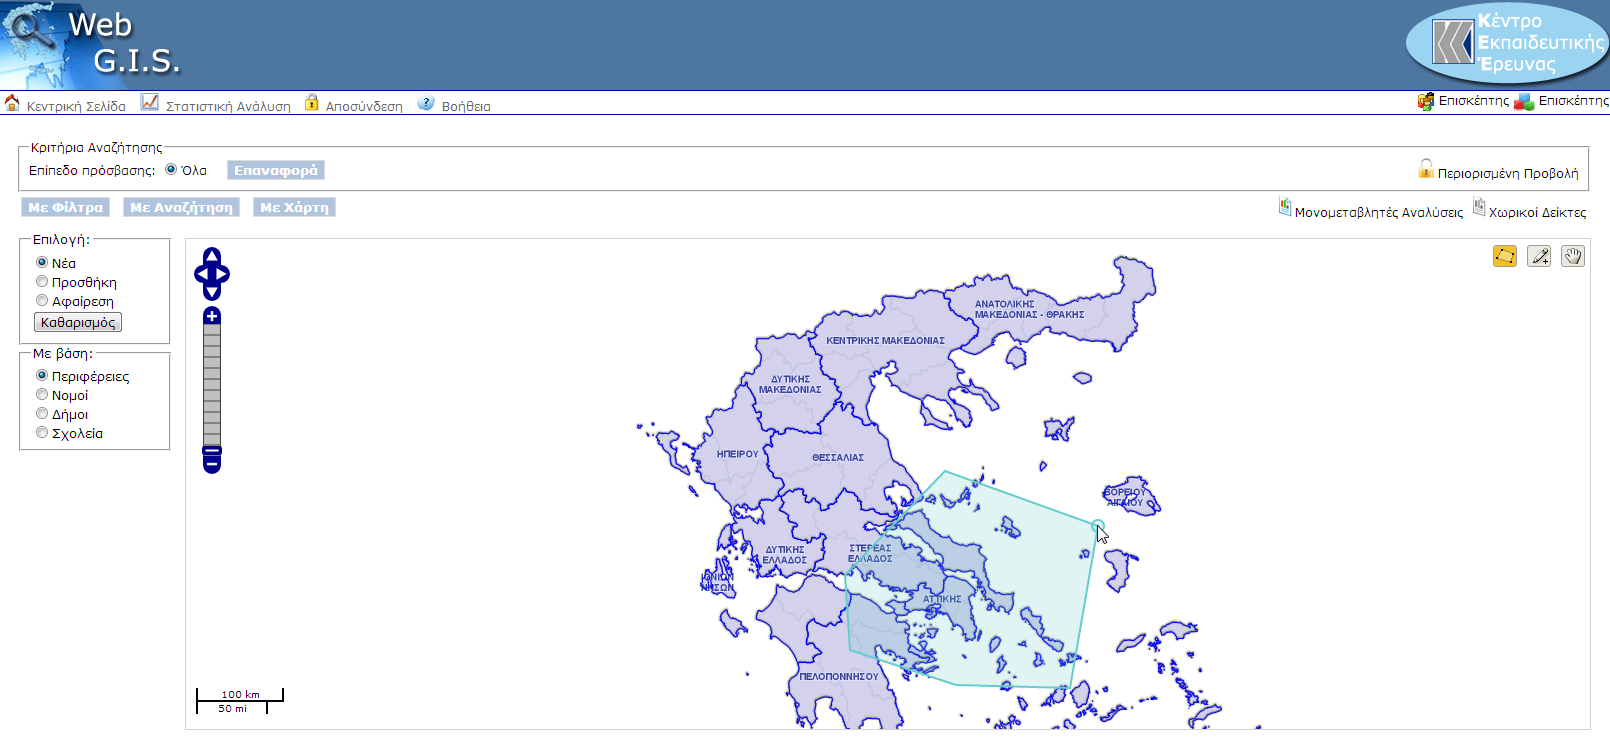Image resolution: width=1610 pixels, height=743 pixels.
Task: Click the ΔΥΤΙΚΗΣ ΜΑΚΕΔΟΝΙΑΣ region on map
Action: (790, 385)
